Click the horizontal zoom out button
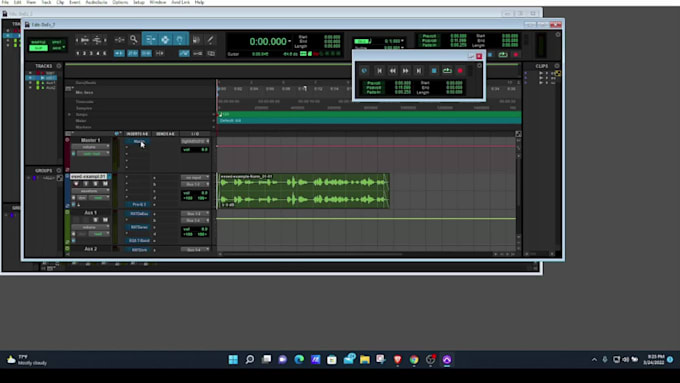The height and width of the screenshot is (383, 680). (78, 40)
